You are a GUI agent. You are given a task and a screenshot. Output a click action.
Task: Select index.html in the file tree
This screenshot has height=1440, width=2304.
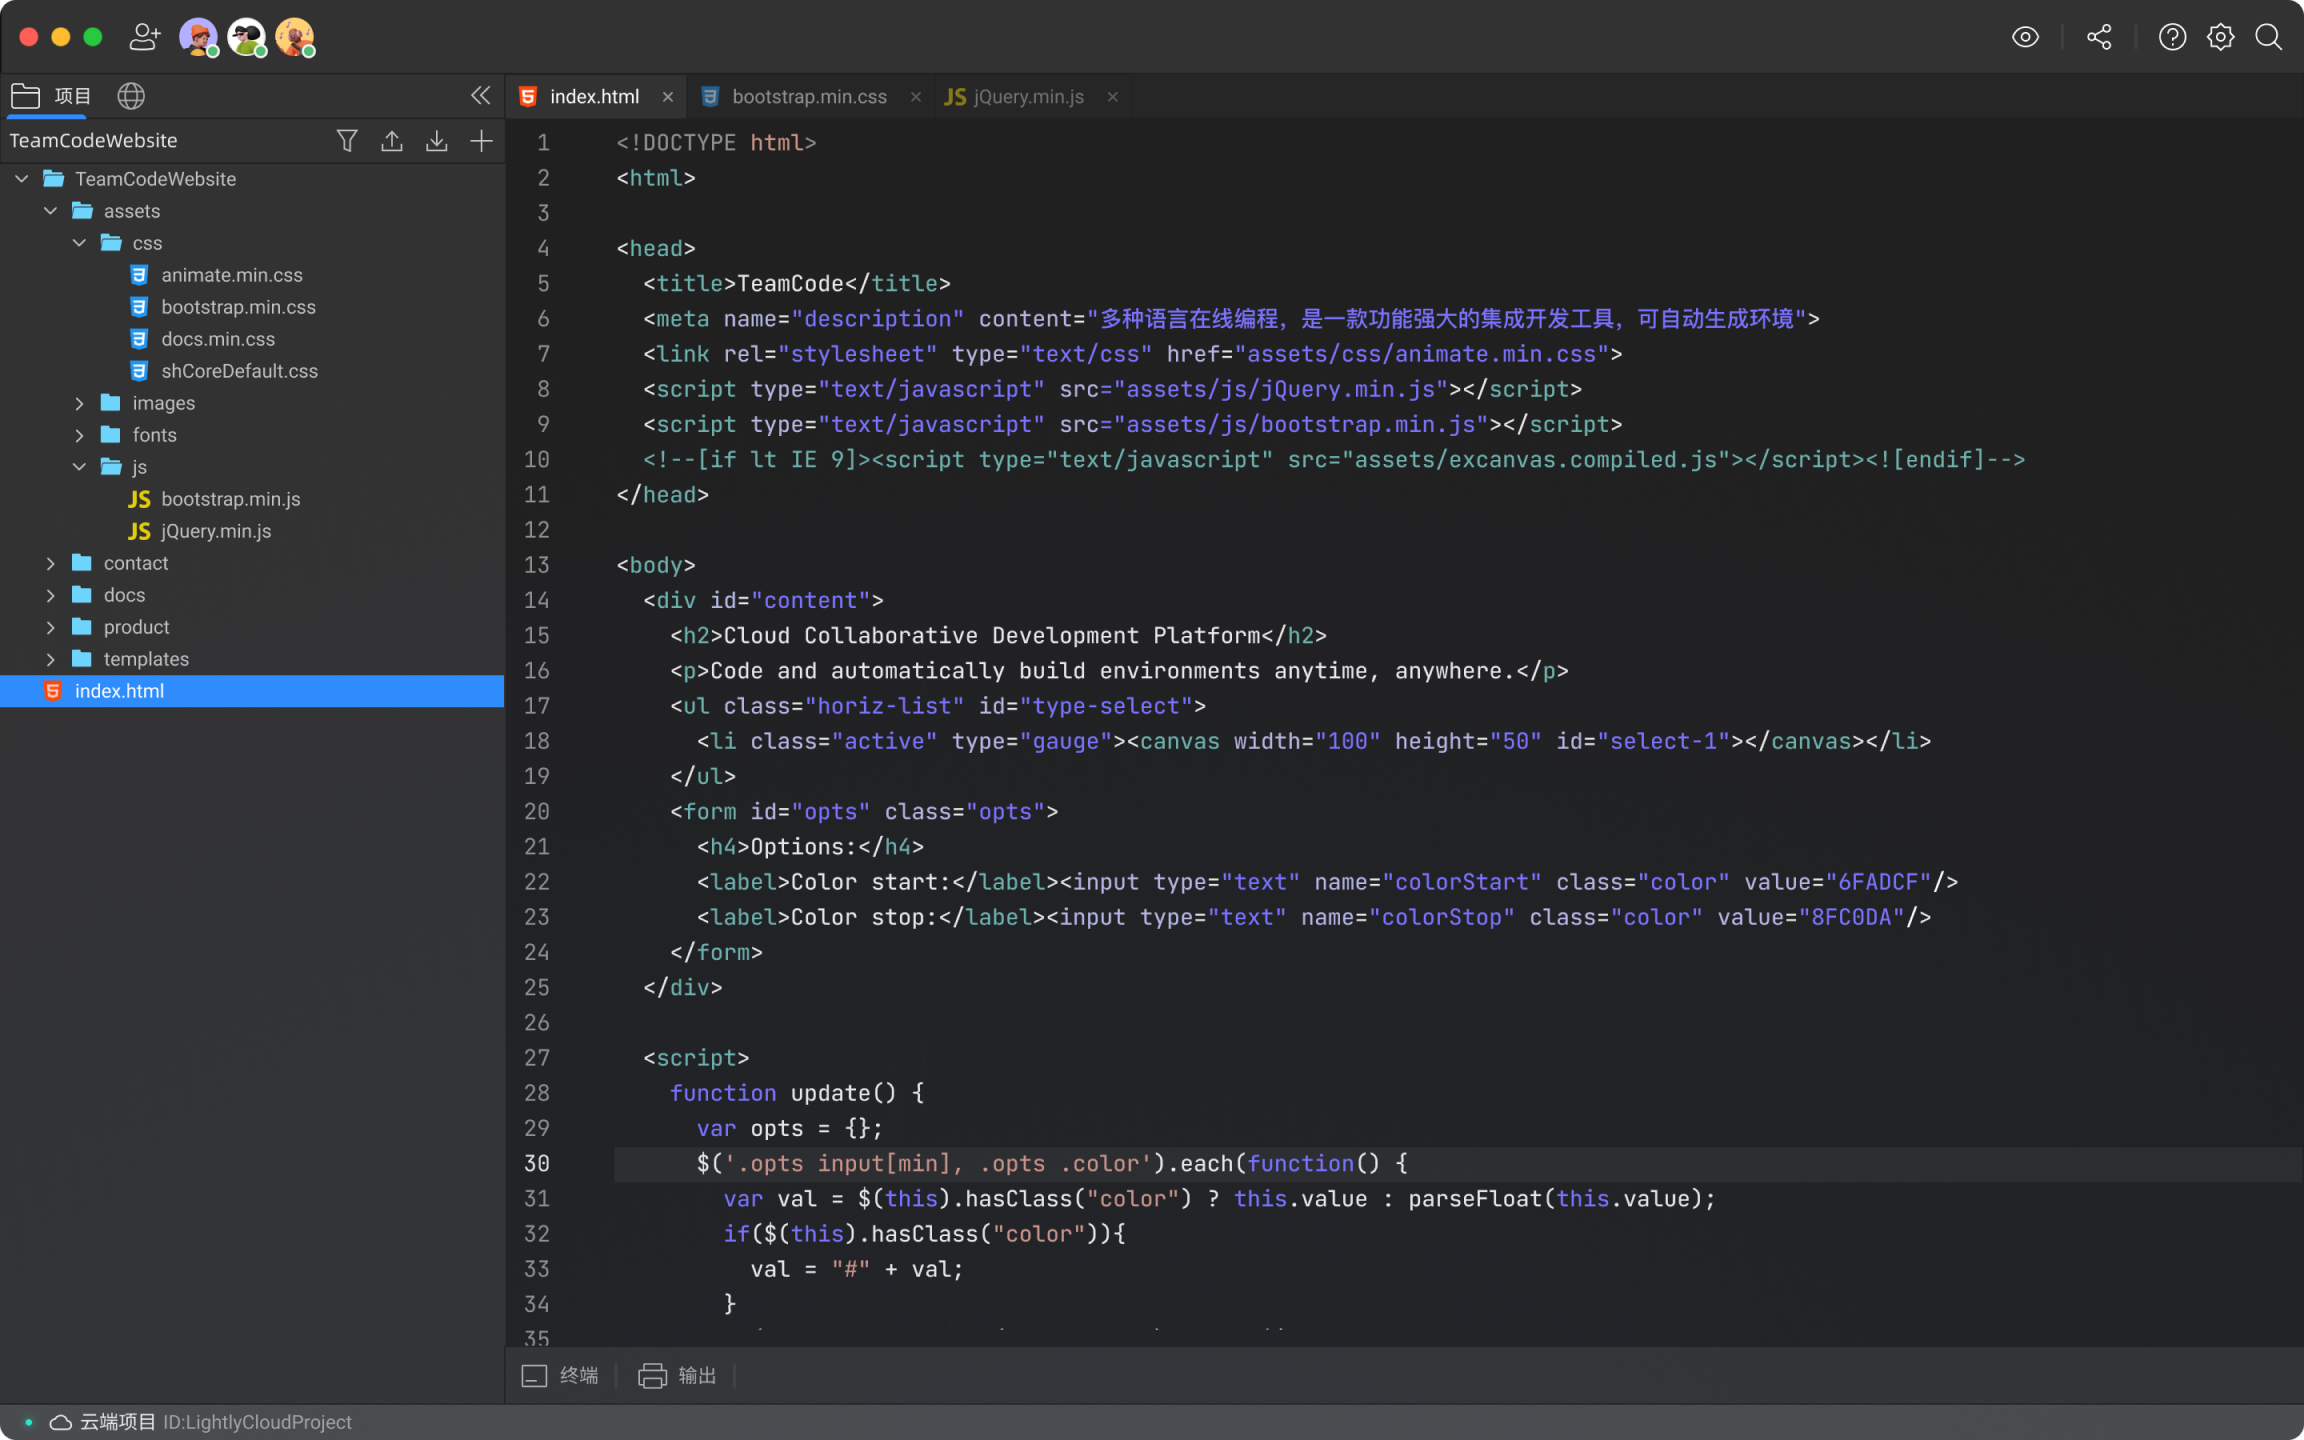[x=252, y=691]
